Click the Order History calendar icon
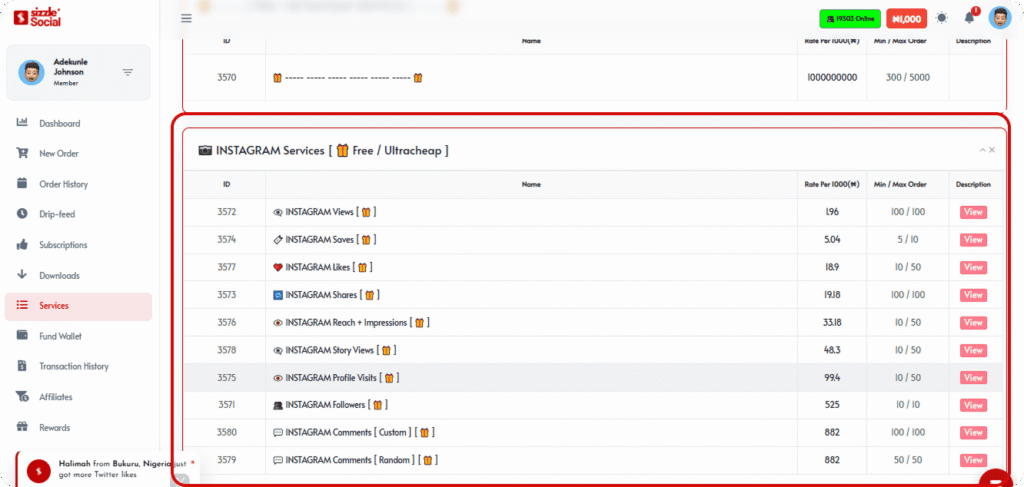Screen dimensions: 1024x487 22,183
